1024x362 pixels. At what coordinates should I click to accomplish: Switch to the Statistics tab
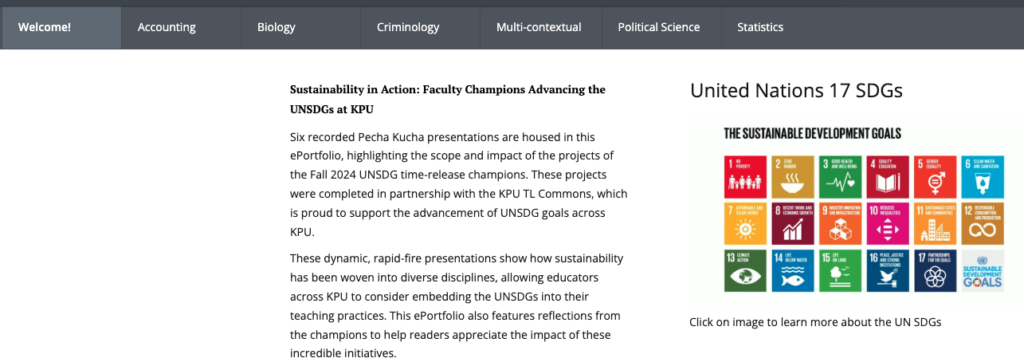pyautogui.click(x=760, y=27)
